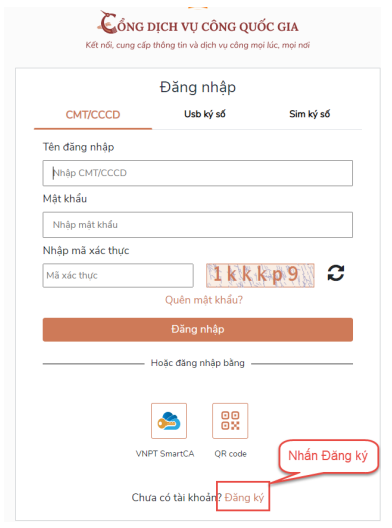
Task: Follow the Đăng ký registration link
Action: (244, 497)
